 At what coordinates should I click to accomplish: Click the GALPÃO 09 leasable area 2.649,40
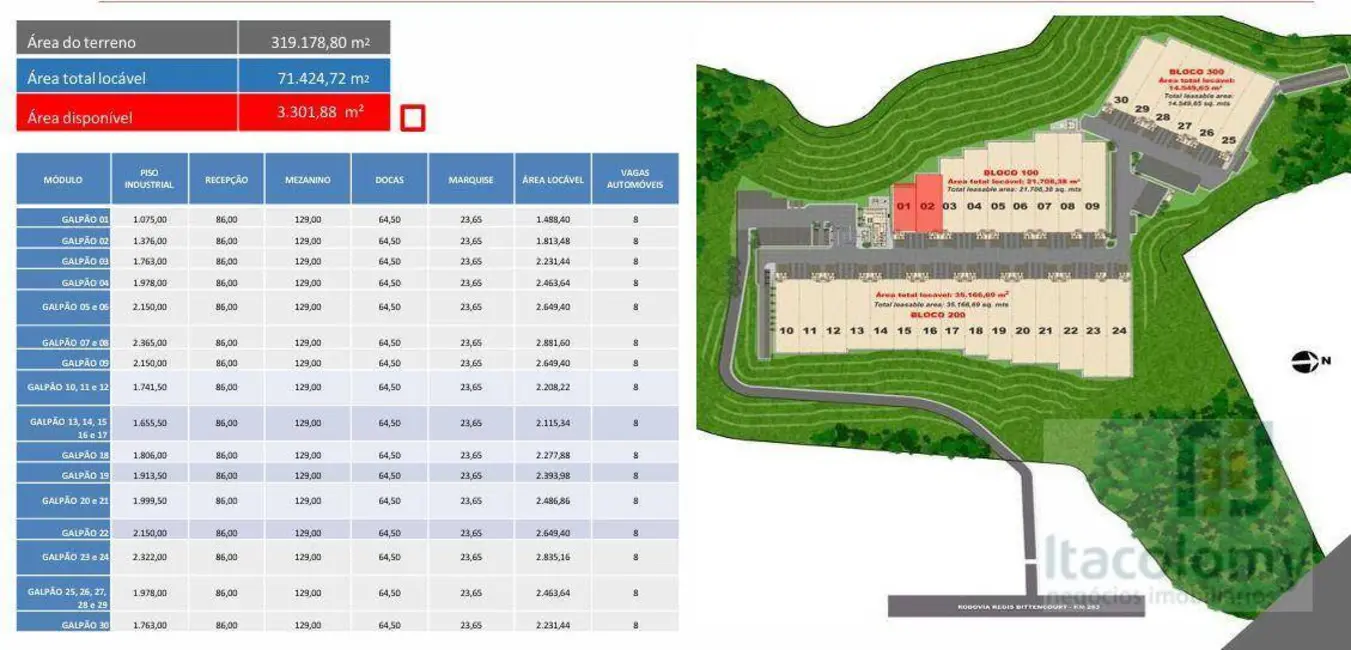coord(552,363)
